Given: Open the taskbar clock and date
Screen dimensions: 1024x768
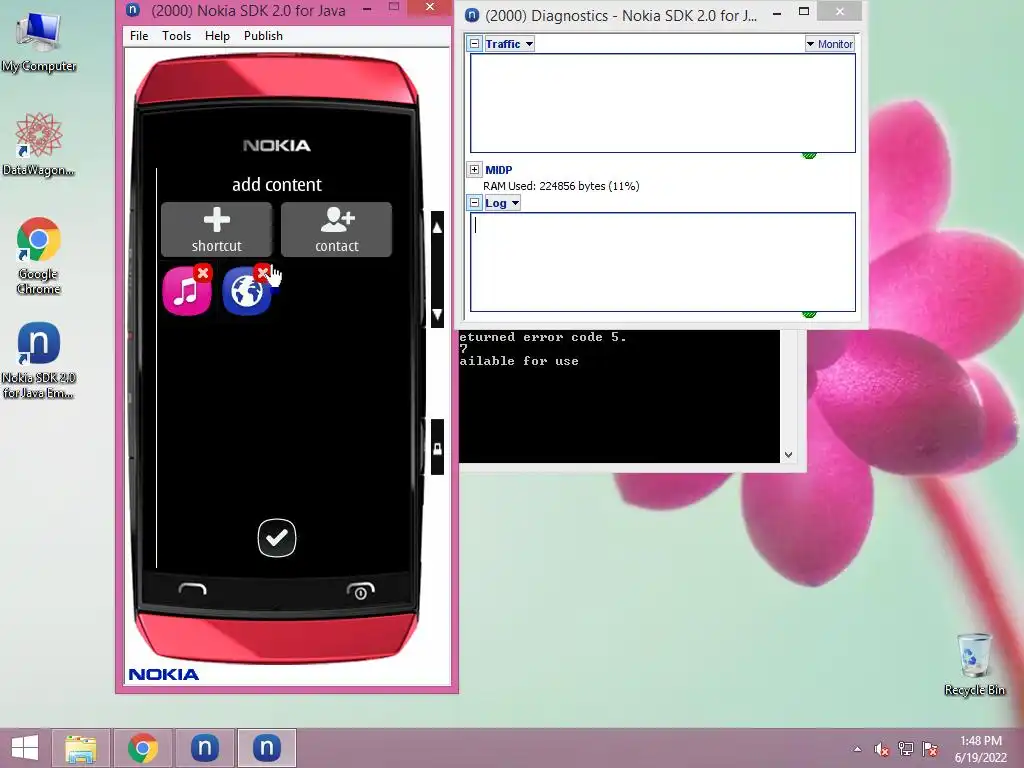Looking at the screenshot, I should (x=981, y=749).
